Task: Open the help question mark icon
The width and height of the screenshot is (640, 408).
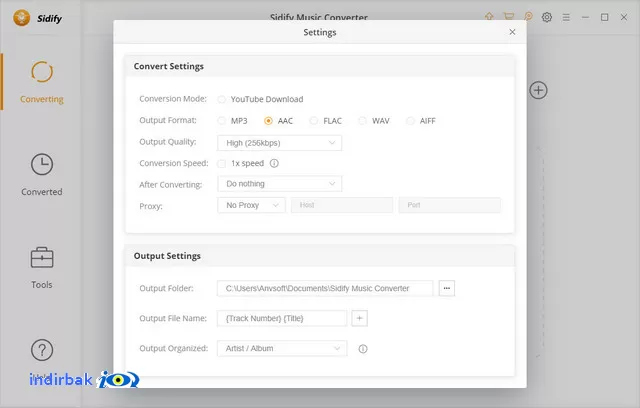Action: pyautogui.click(x=42, y=350)
